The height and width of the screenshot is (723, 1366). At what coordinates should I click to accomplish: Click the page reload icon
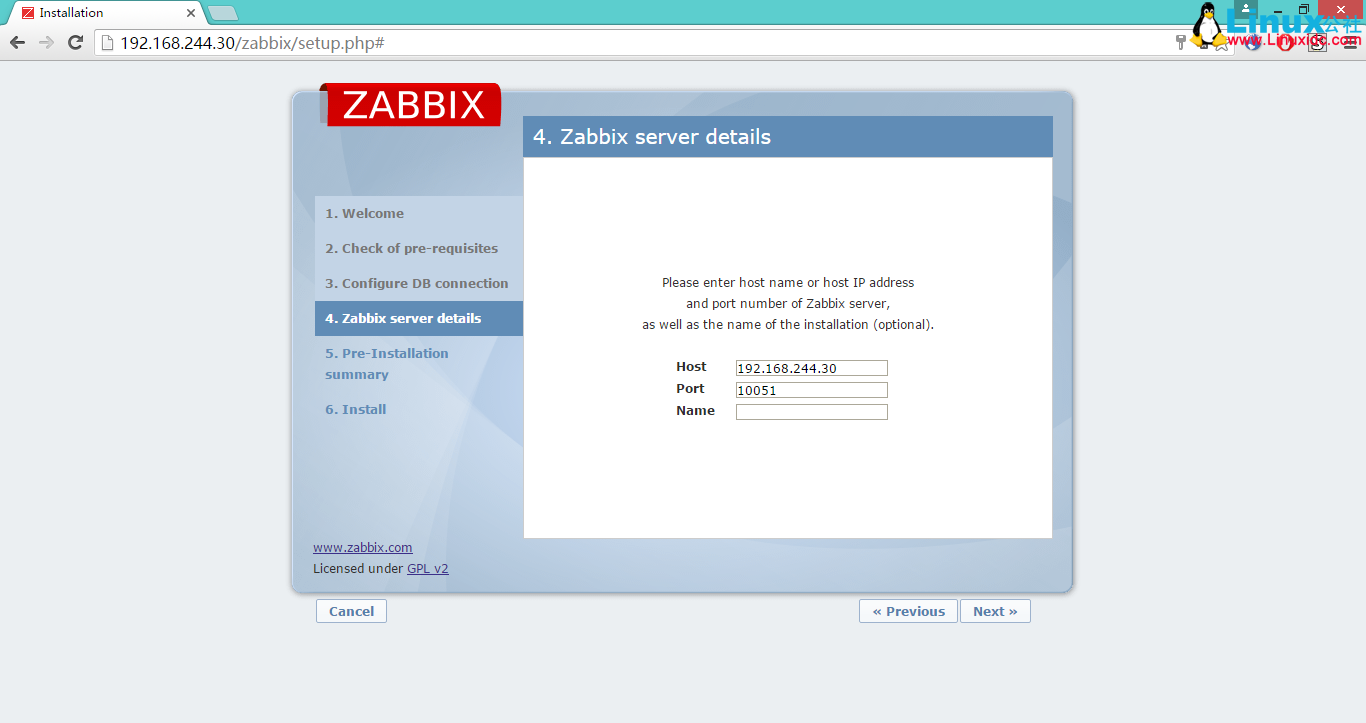[x=75, y=42]
